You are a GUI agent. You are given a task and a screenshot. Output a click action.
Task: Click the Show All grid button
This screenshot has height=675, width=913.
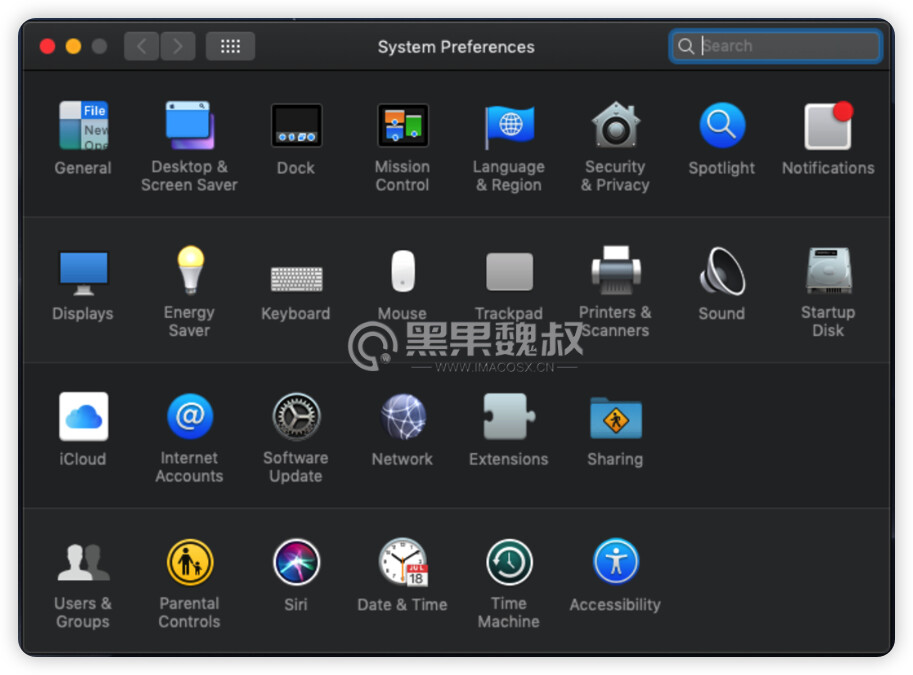[x=231, y=46]
